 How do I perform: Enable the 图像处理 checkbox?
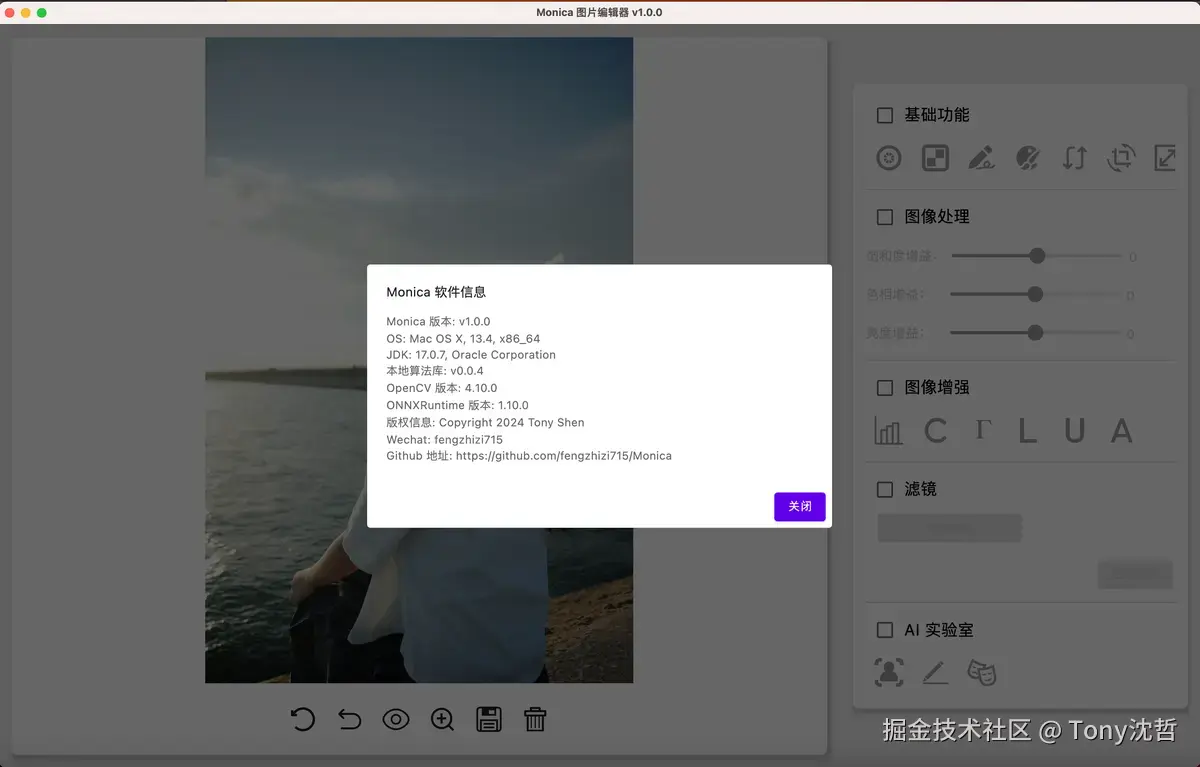pos(885,217)
